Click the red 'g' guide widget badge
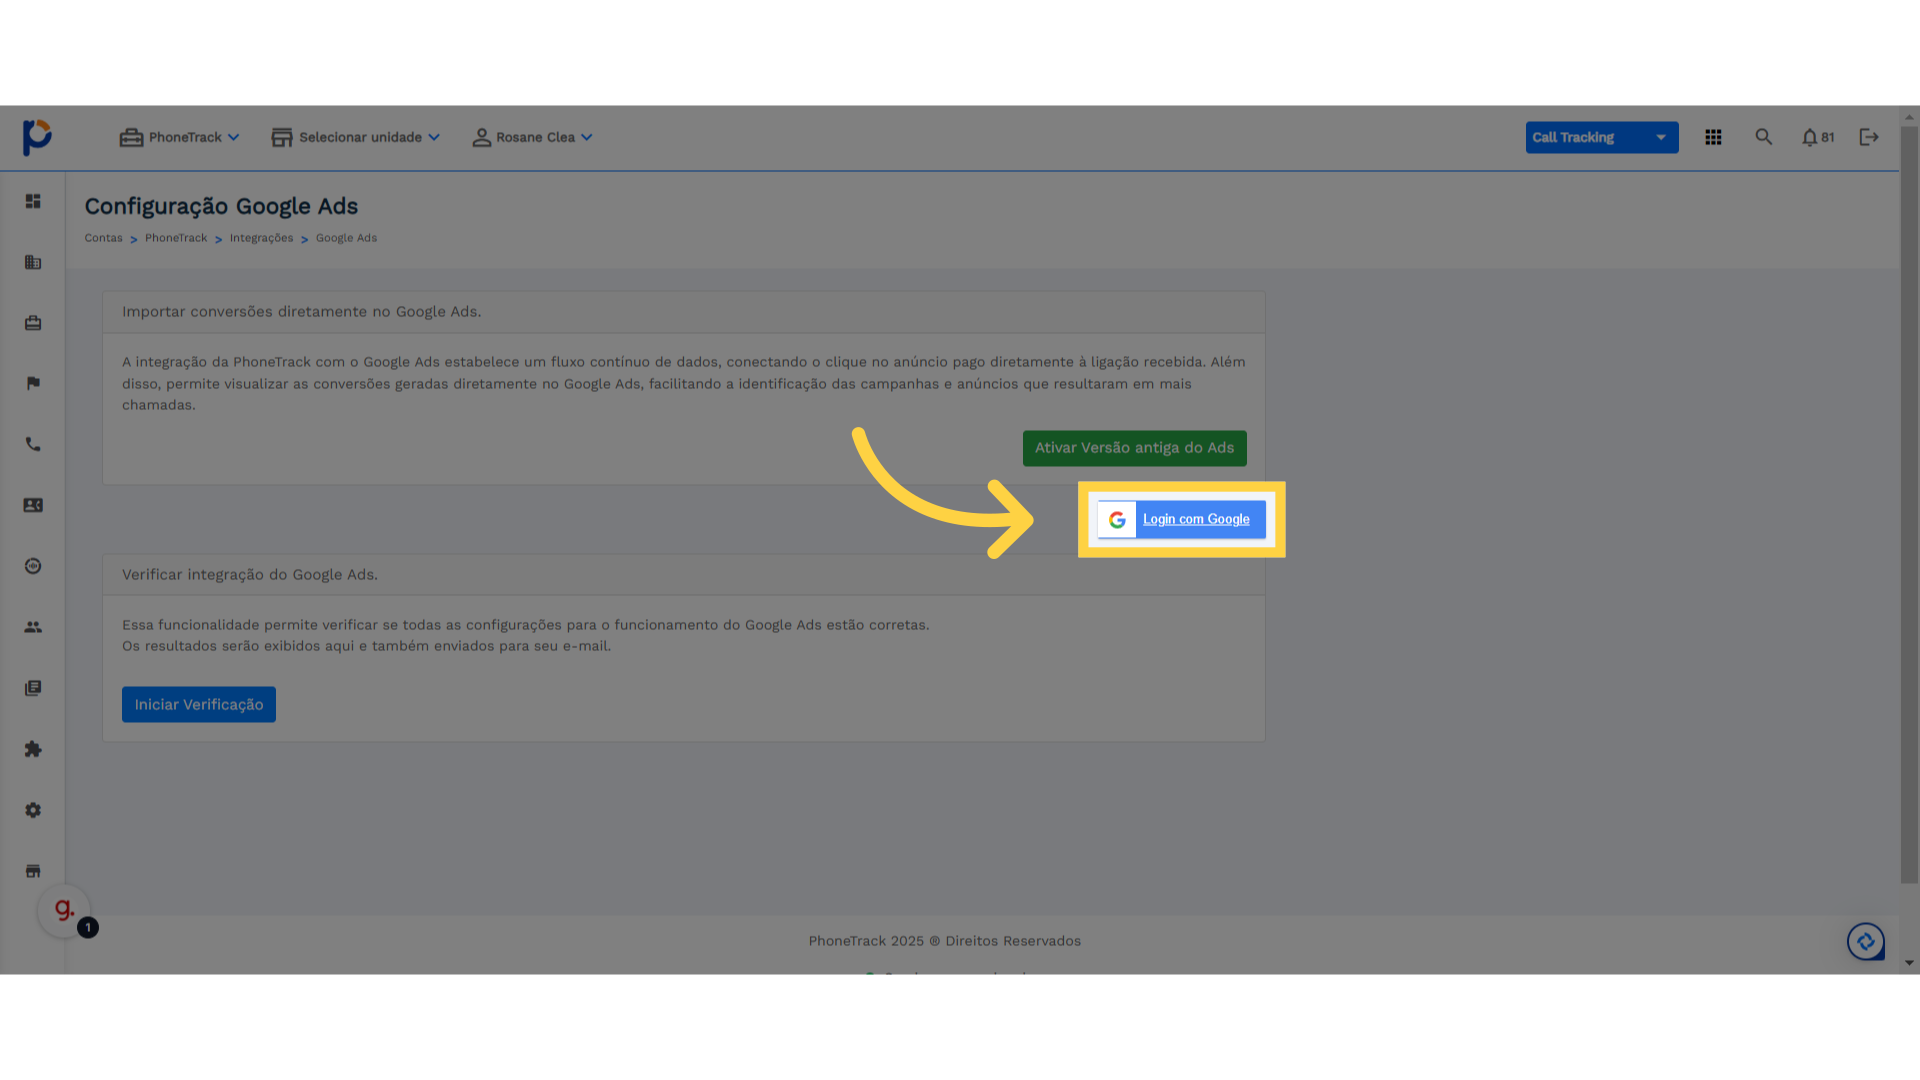Viewport: 1920px width, 1080px height. (x=64, y=910)
